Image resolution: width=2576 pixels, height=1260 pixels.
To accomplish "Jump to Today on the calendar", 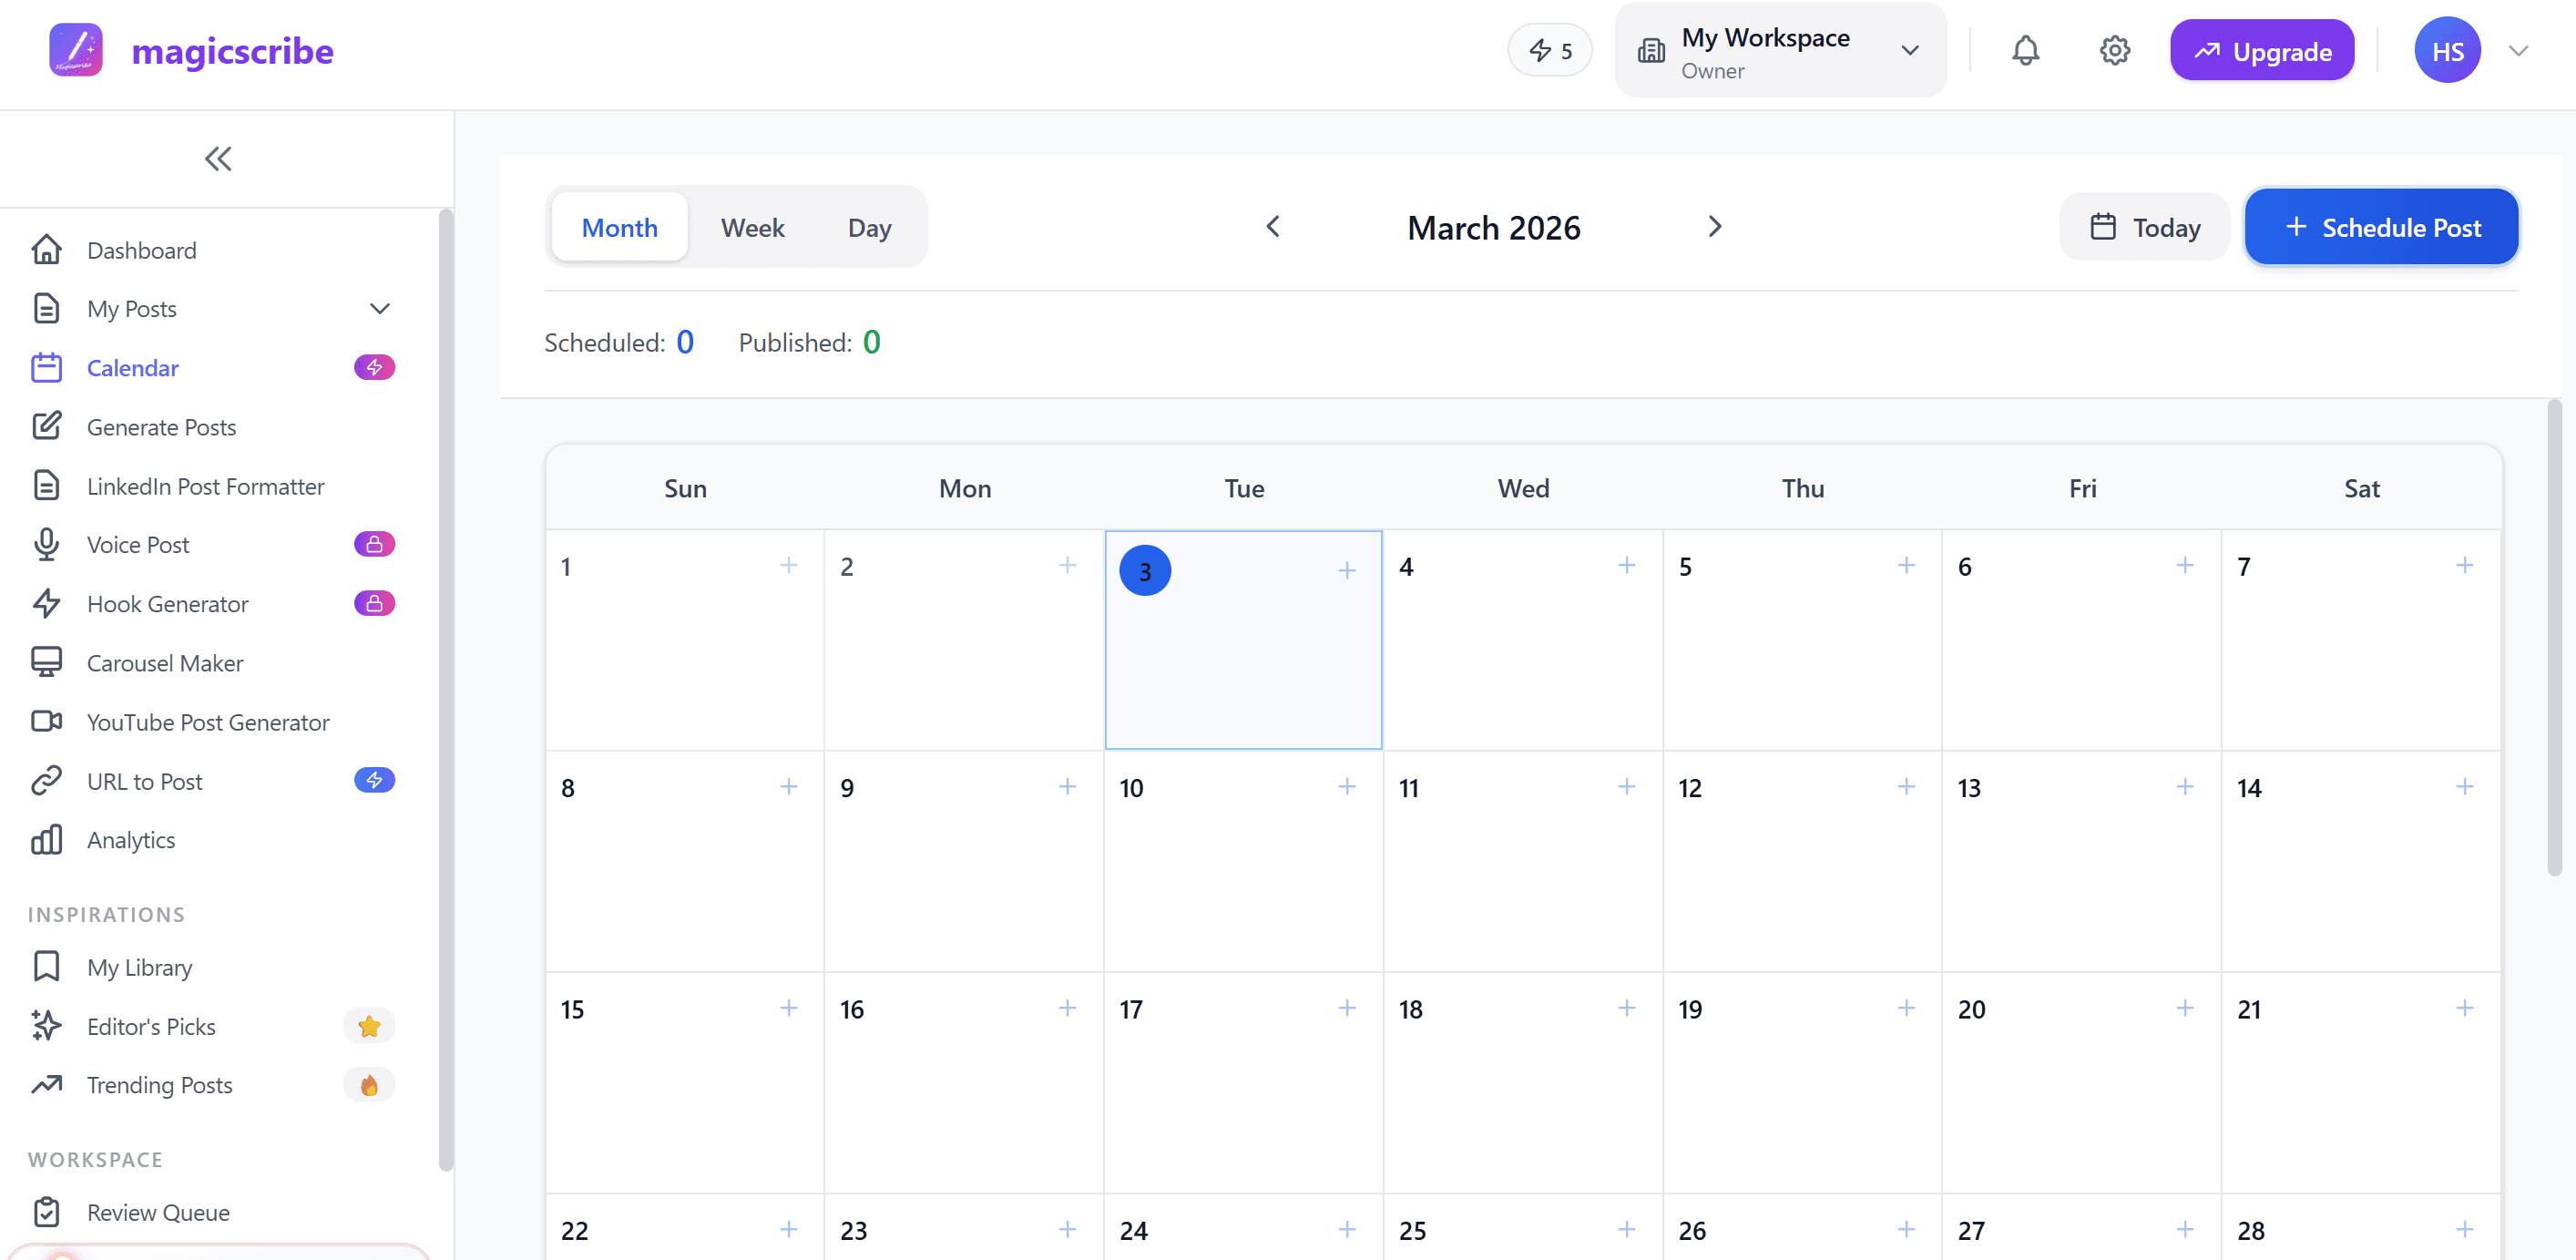I will [x=2145, y=227].
